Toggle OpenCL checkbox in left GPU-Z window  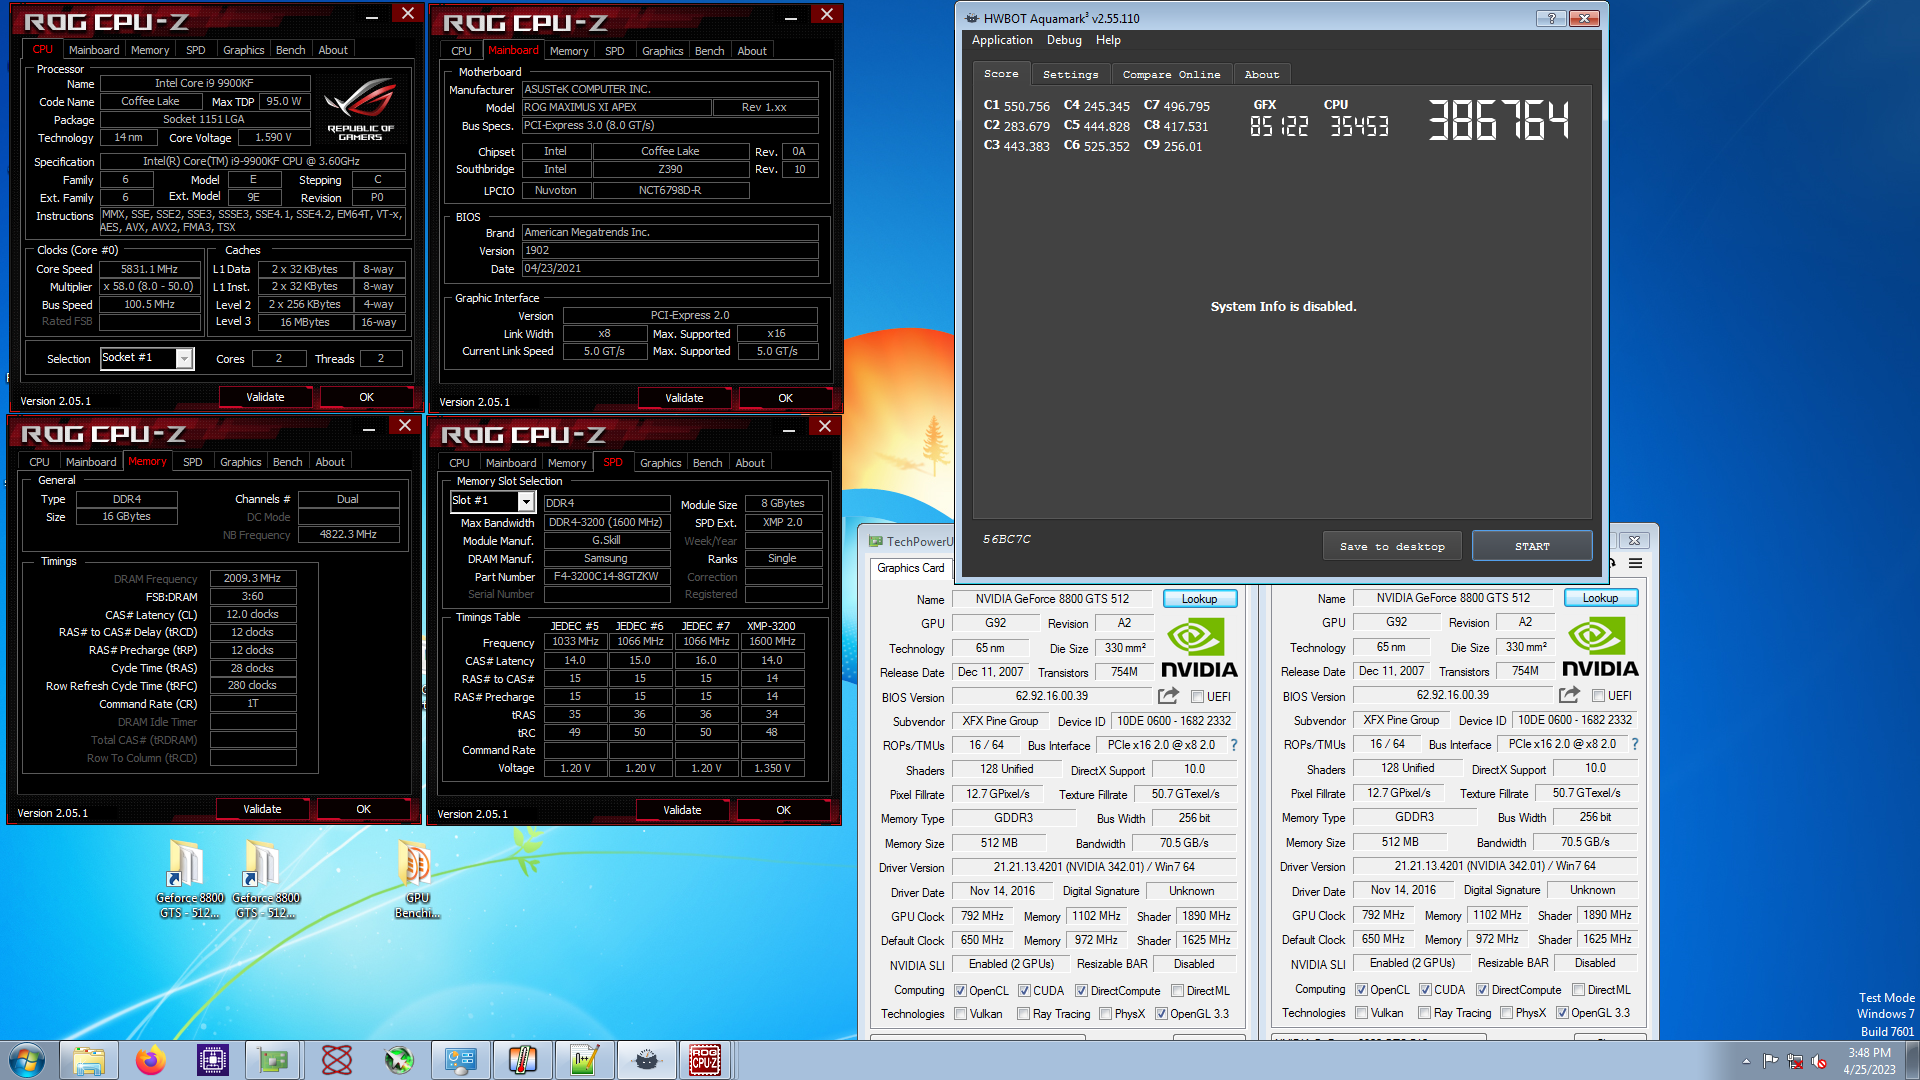click(x=960, y=991)
